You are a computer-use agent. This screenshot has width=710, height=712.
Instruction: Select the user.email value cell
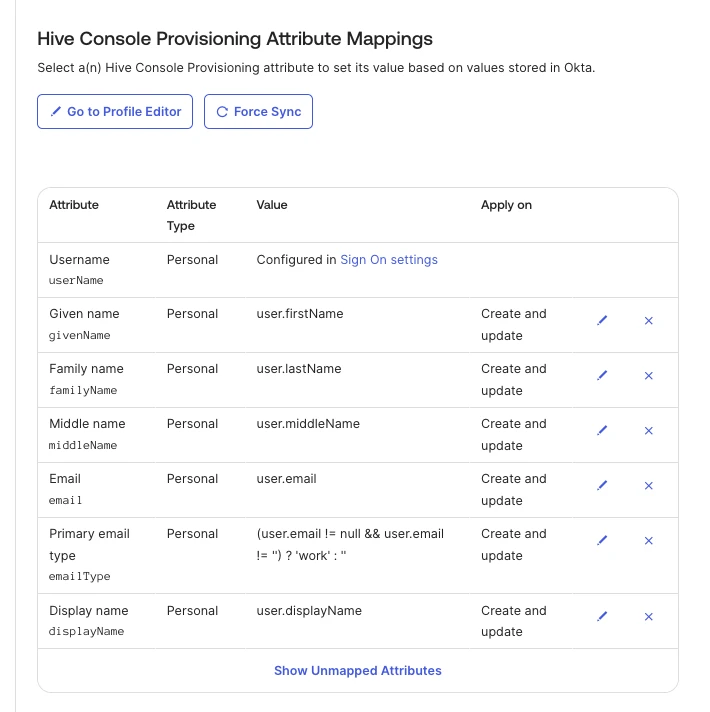286,479
